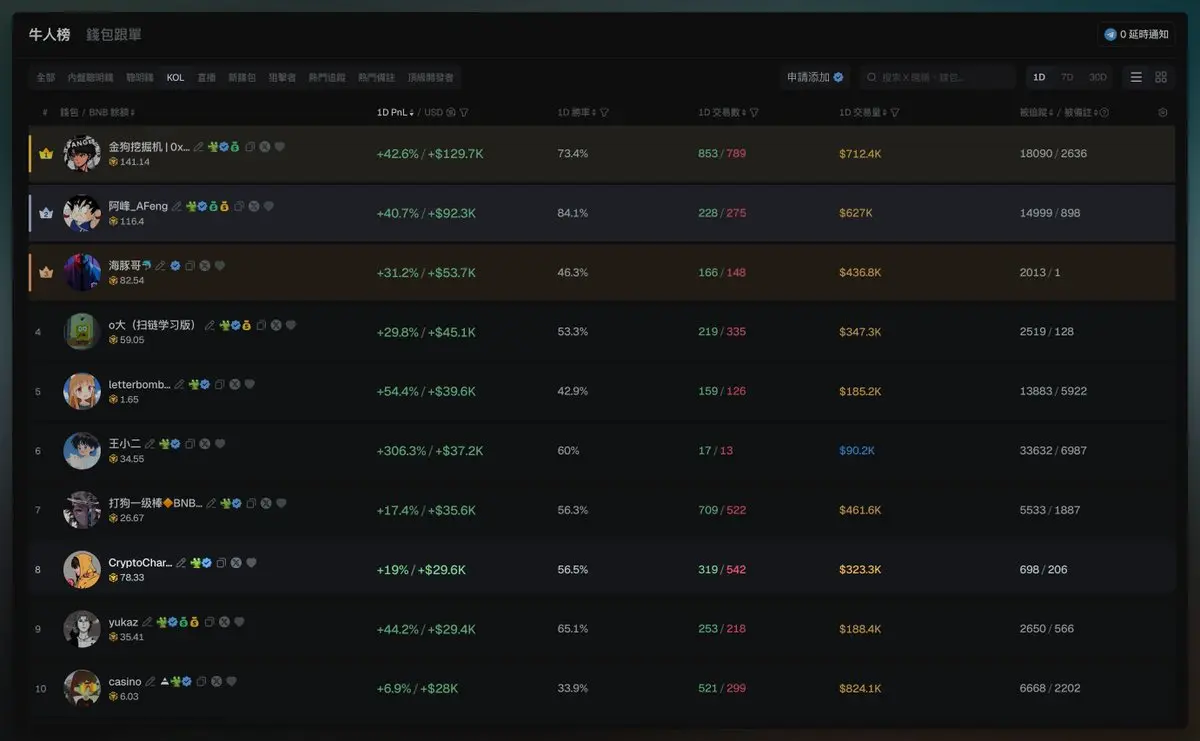1200x741 pixels.
Task: Select 聰明錢 category tab
Action: pyautogui.click(x=140, y=77)
